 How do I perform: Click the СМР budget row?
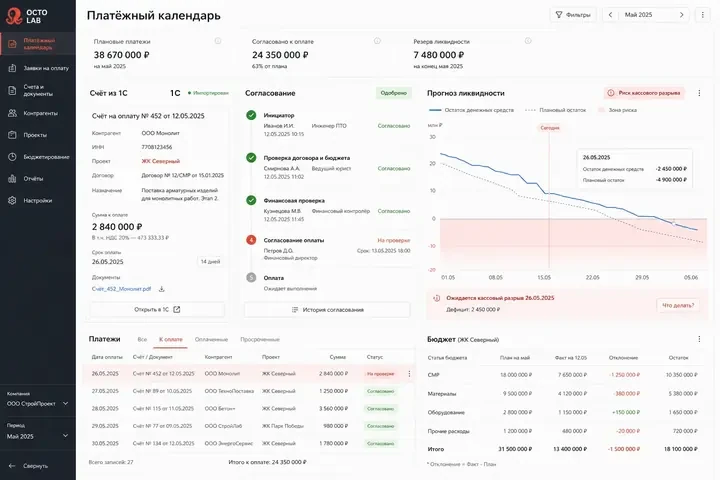click(x=565, y=375)
